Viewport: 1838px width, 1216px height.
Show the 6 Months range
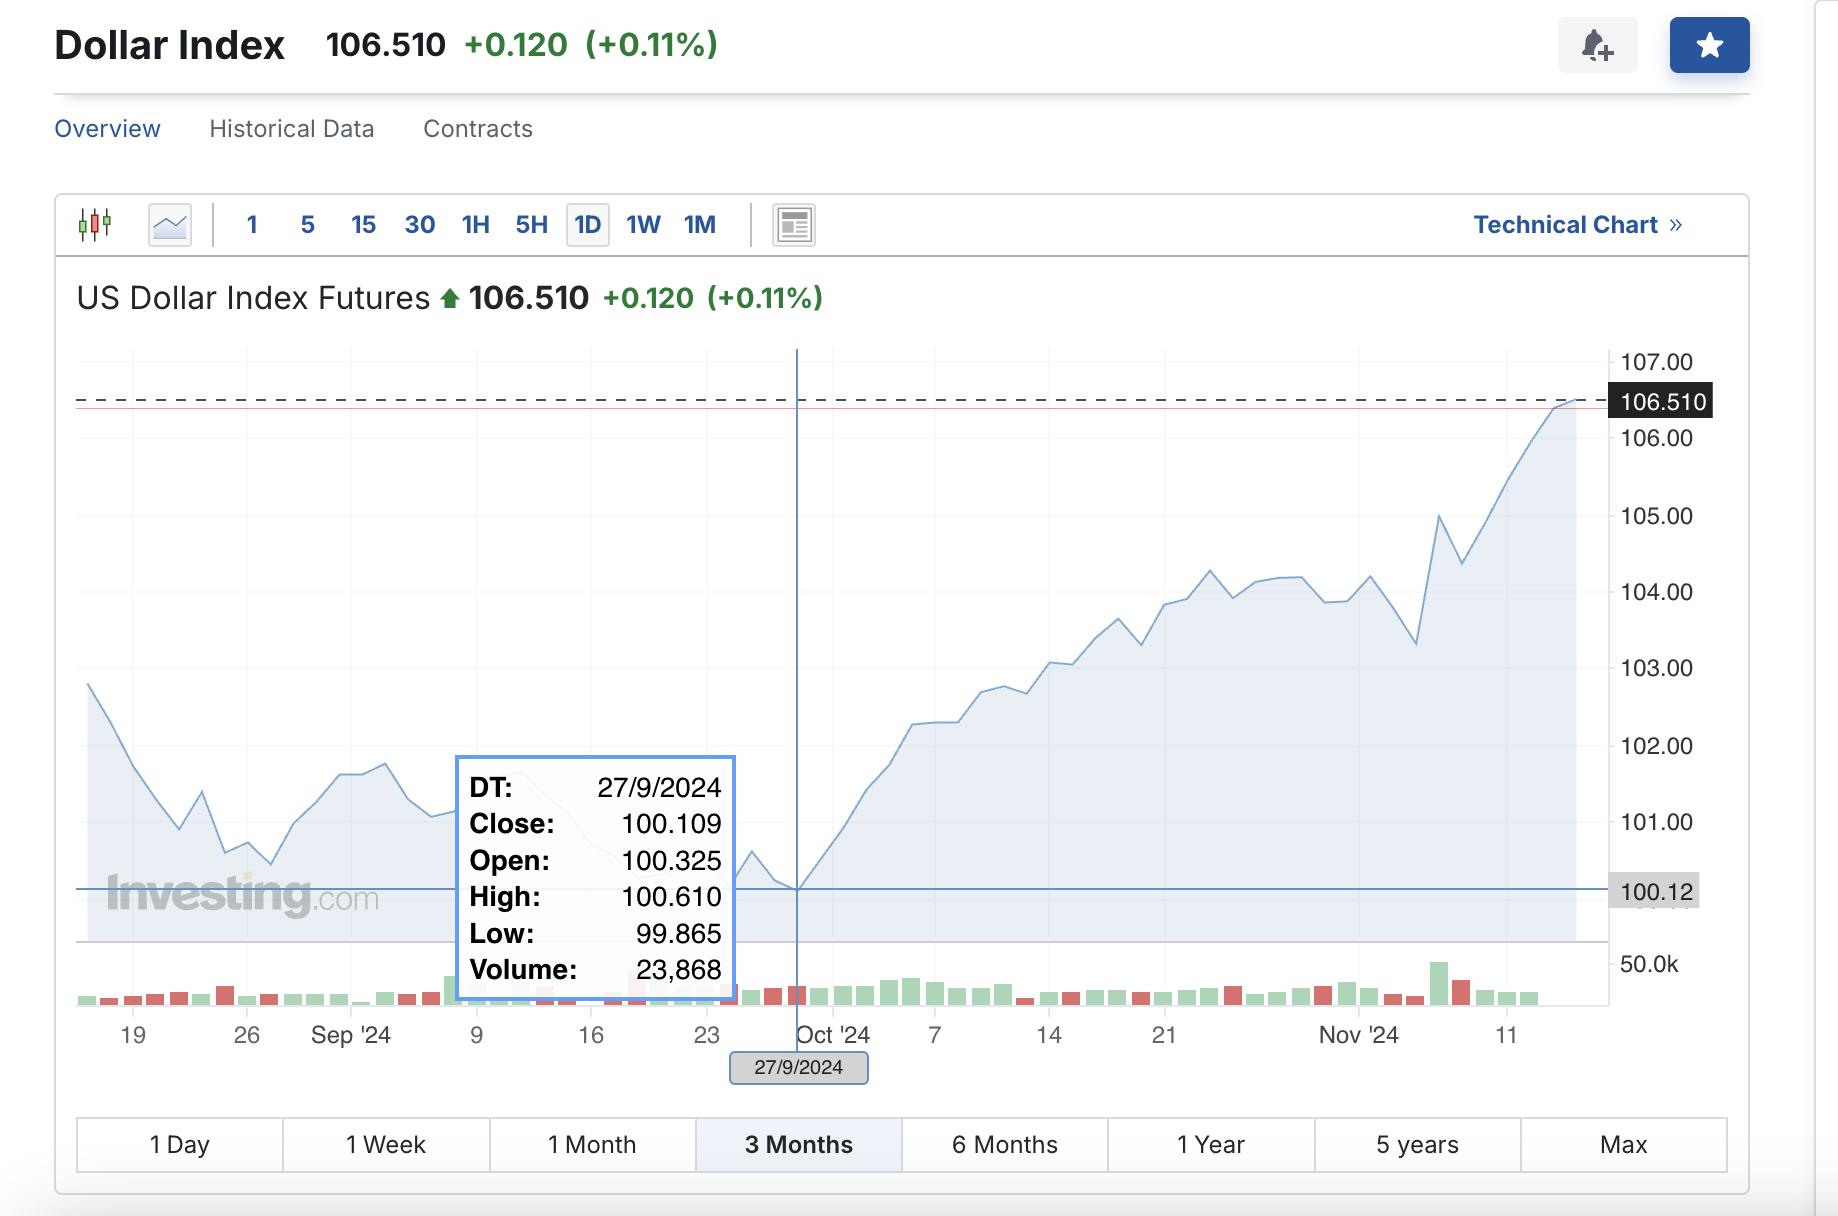click(1005, 1145)
